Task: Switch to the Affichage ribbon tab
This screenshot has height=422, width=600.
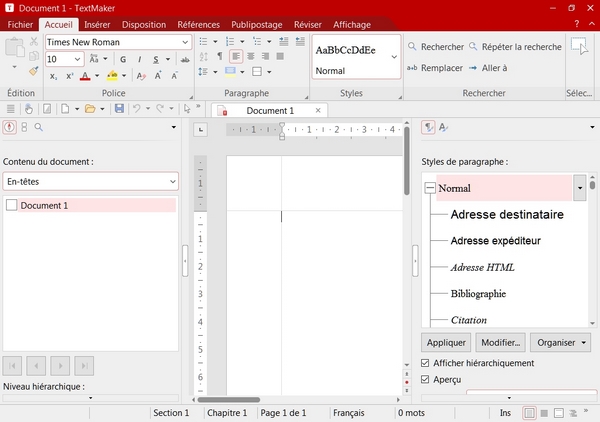Action: [x=352, y=24]
